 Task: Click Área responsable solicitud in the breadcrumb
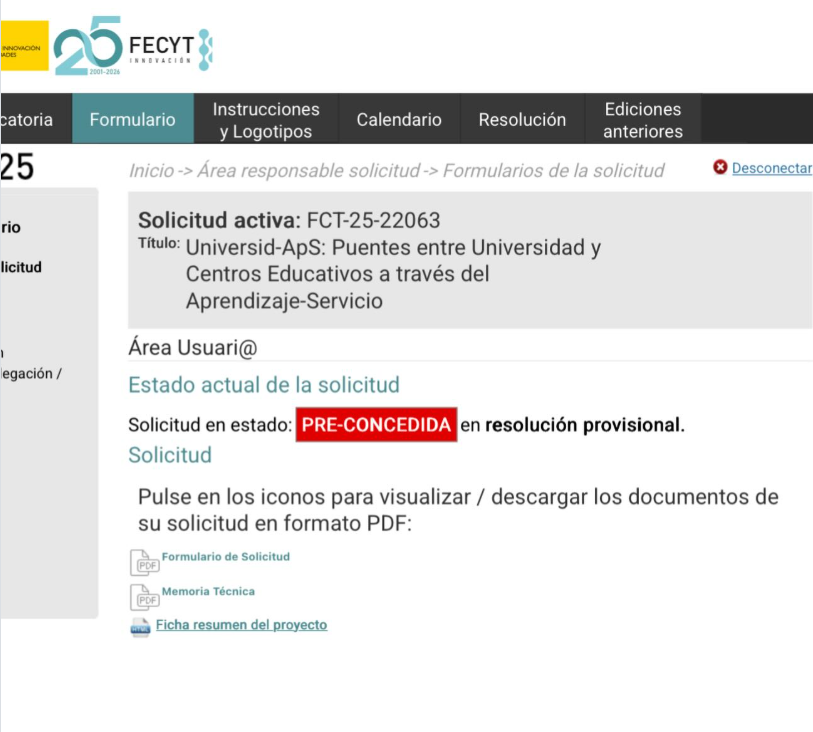click(x=308, y=171)
